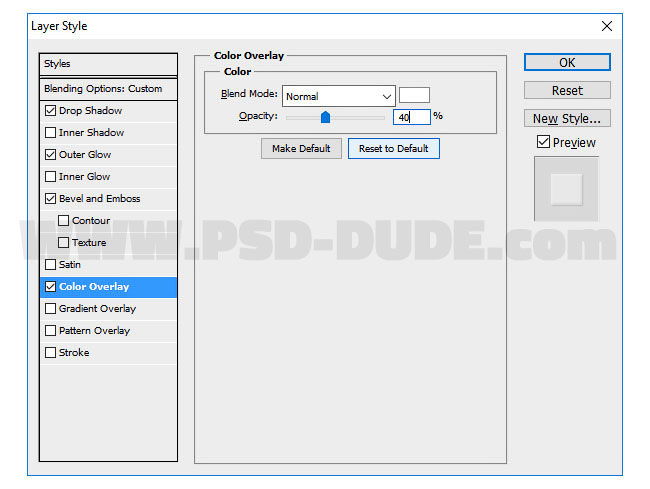Enable the Contour checkbox
The width and height of the screenshot is (650, 489).
coord(63,220)
